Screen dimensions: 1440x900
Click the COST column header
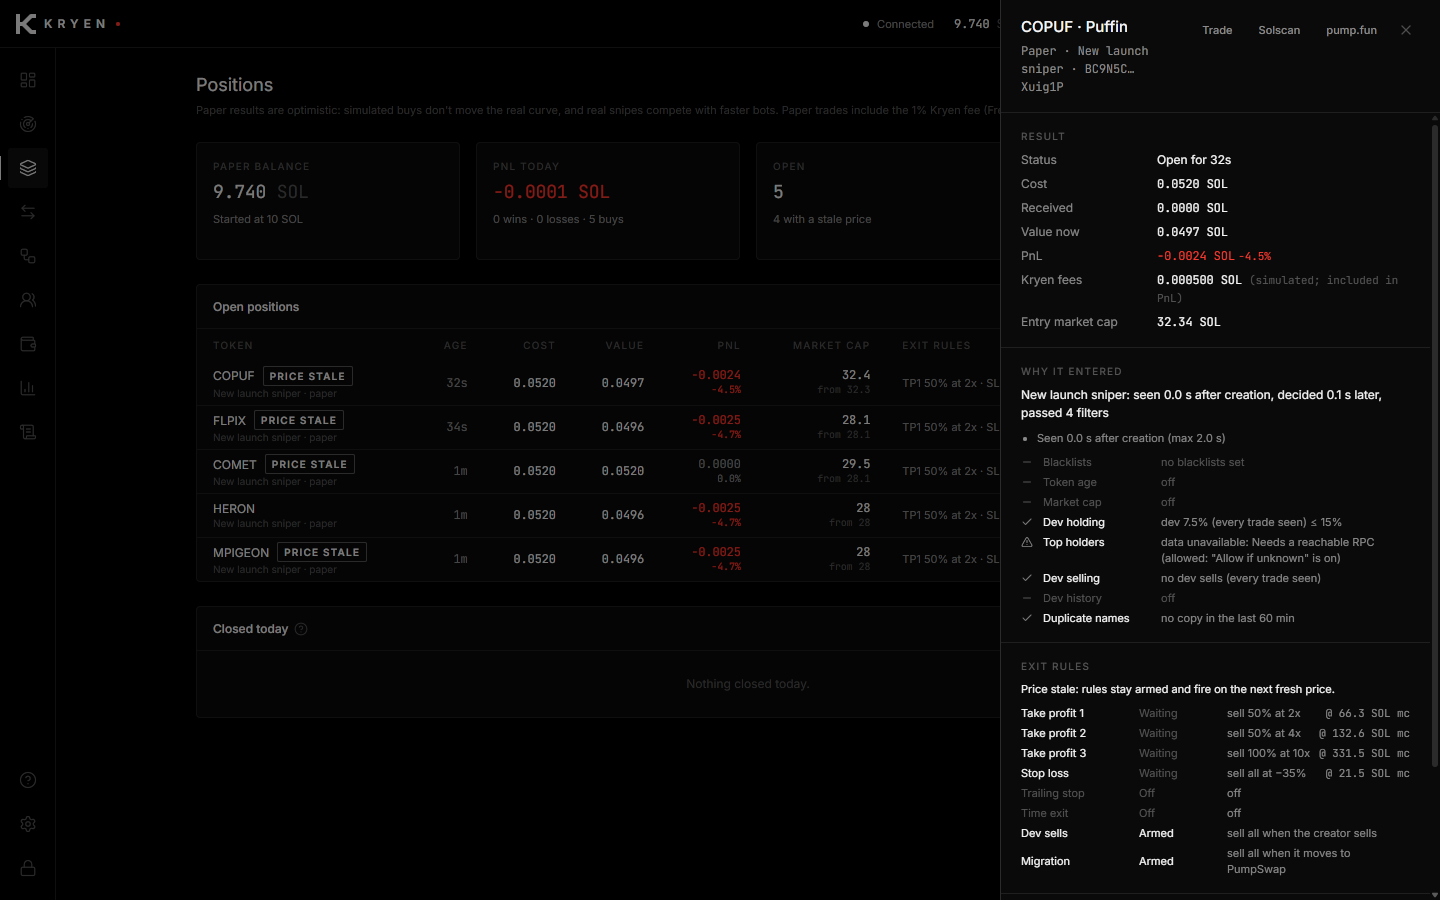[539, 346]
